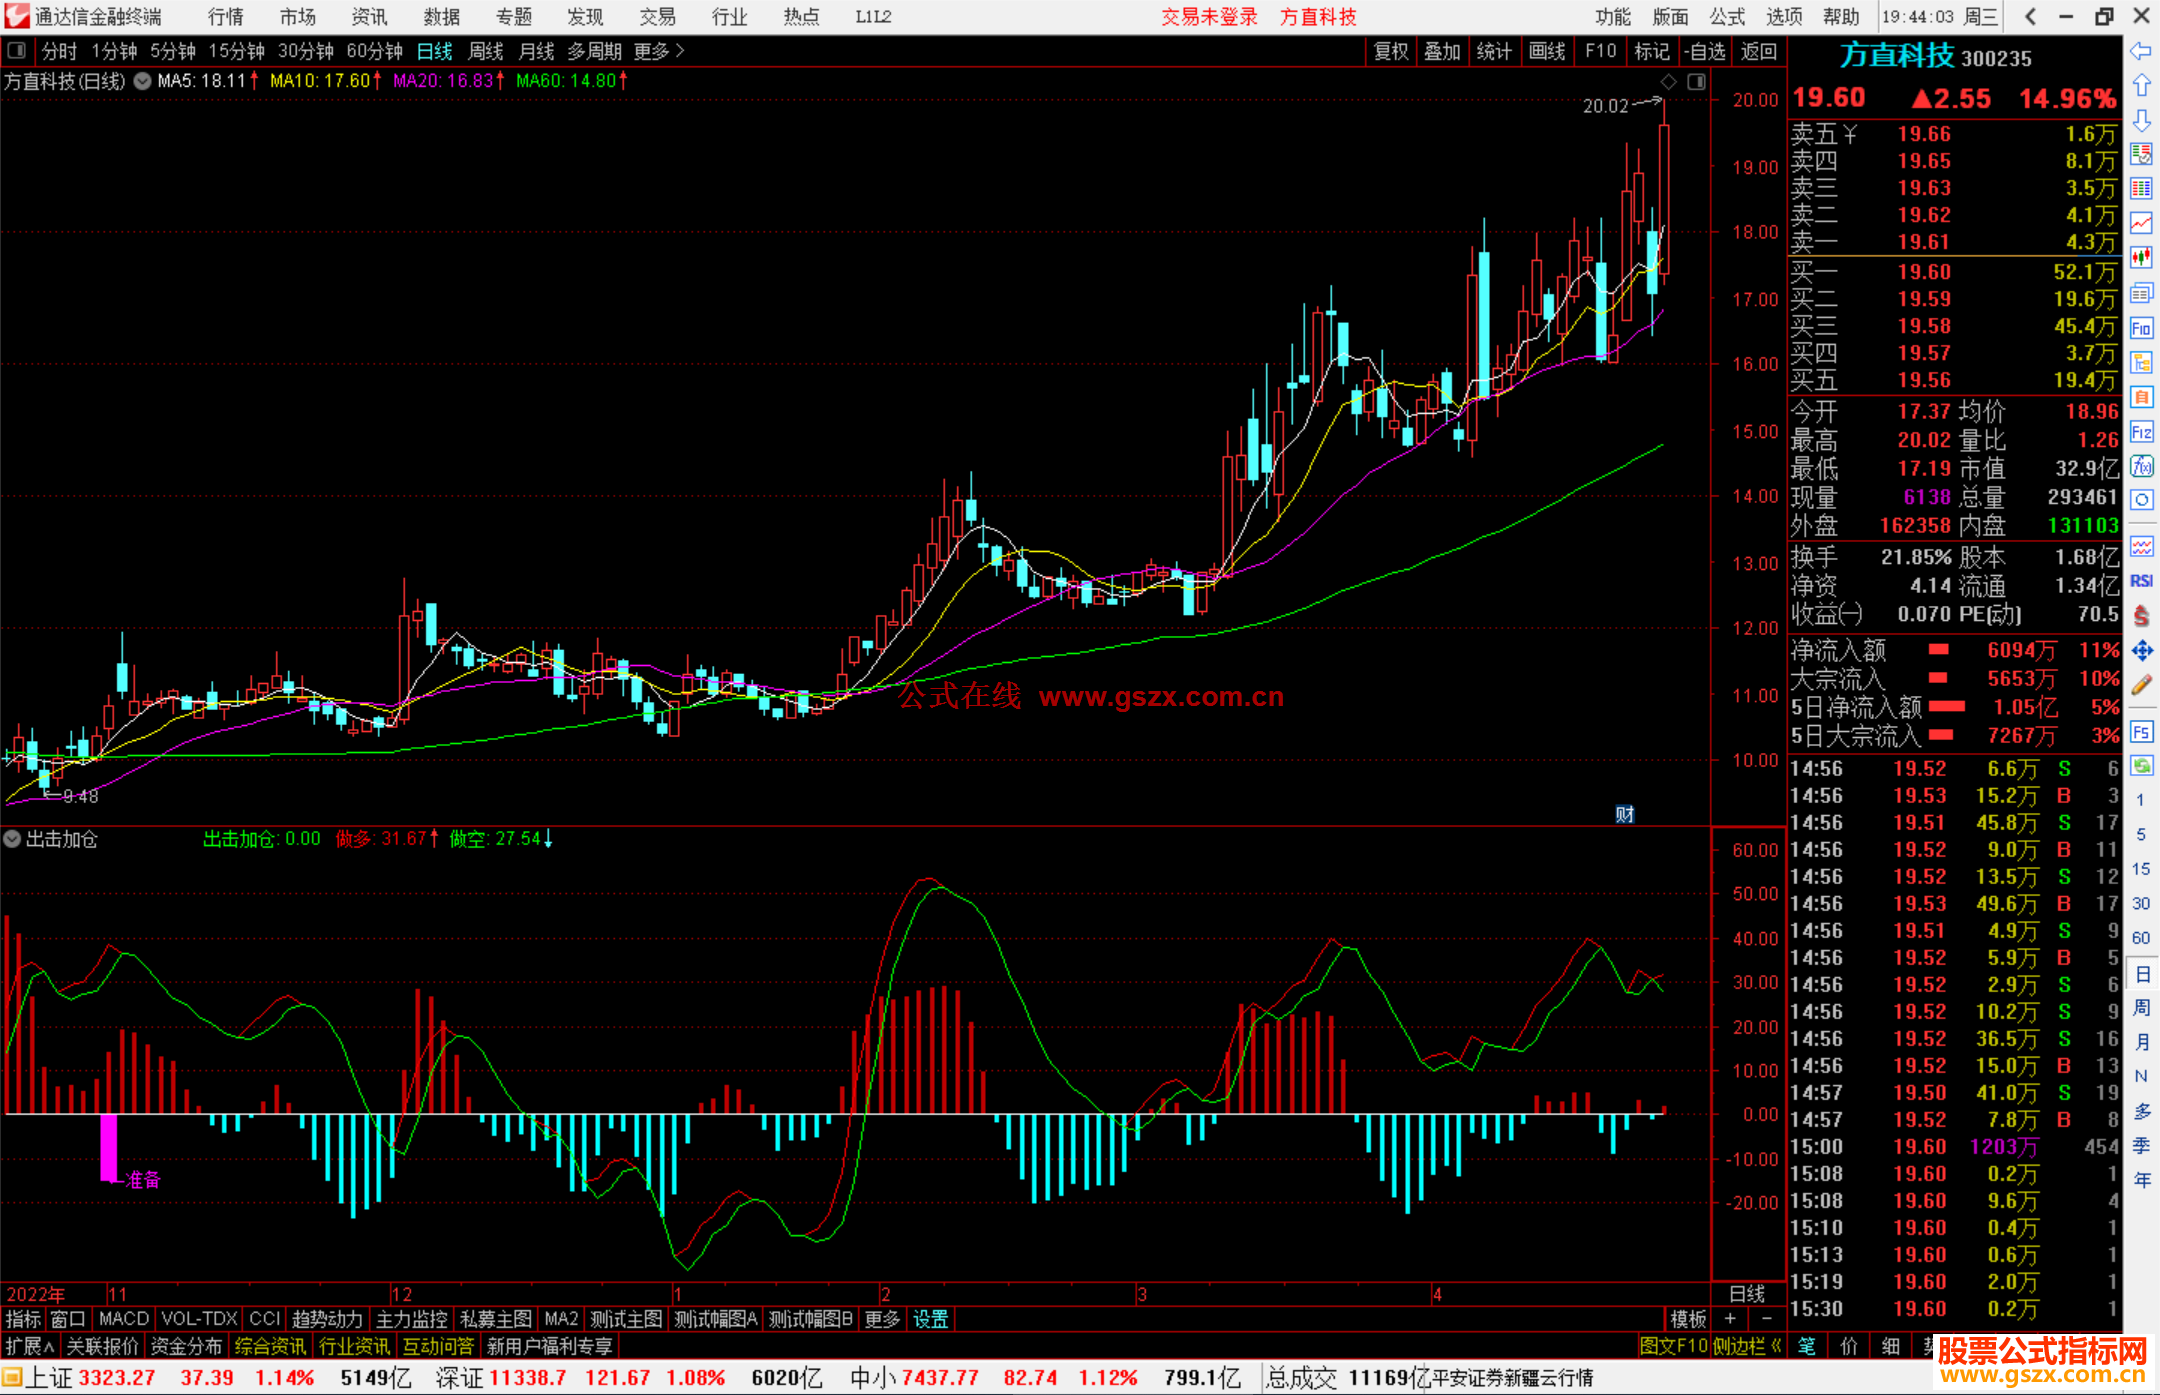2160x1395 pixels.
Task: Select the pencil drawing tool icon
Action: tap(2141, 686)
